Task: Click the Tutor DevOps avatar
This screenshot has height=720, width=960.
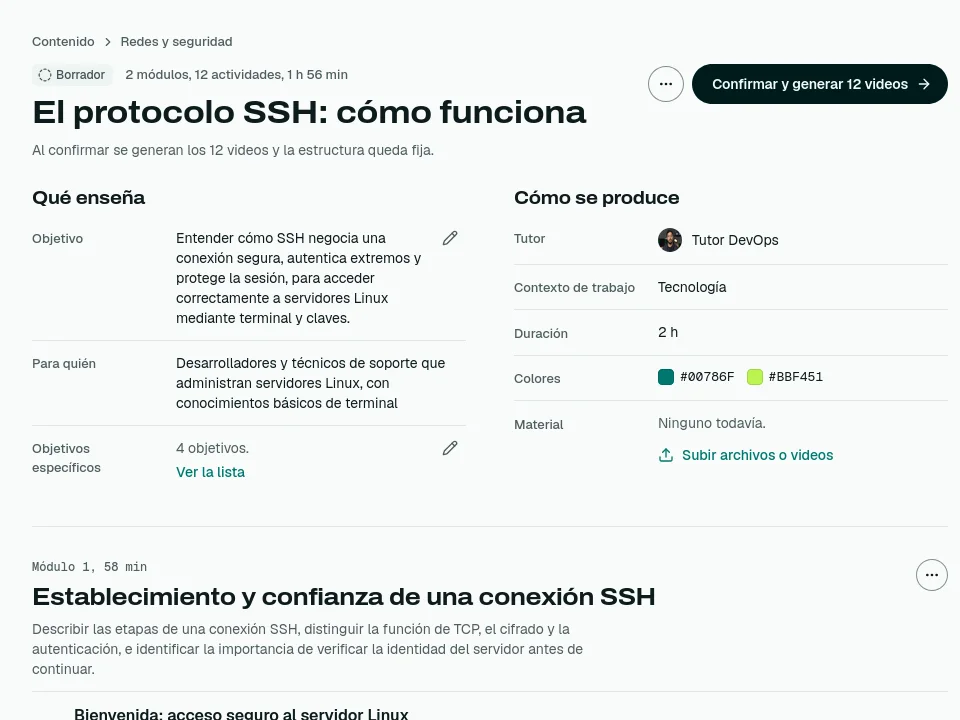Action: click(670, 240)
